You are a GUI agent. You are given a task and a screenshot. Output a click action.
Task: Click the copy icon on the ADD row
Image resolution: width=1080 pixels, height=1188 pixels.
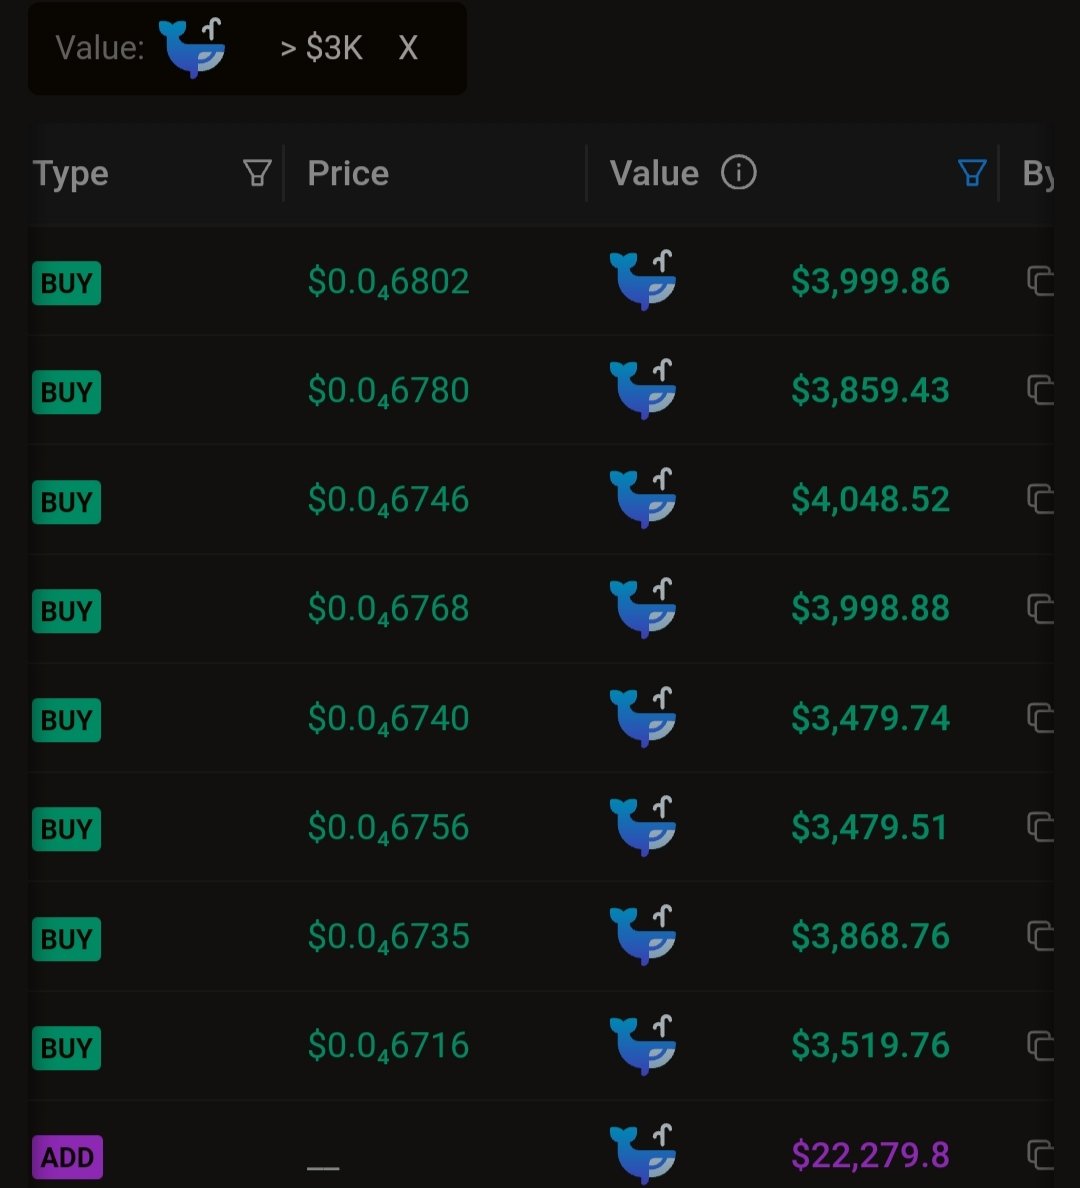(1040, 1155)
